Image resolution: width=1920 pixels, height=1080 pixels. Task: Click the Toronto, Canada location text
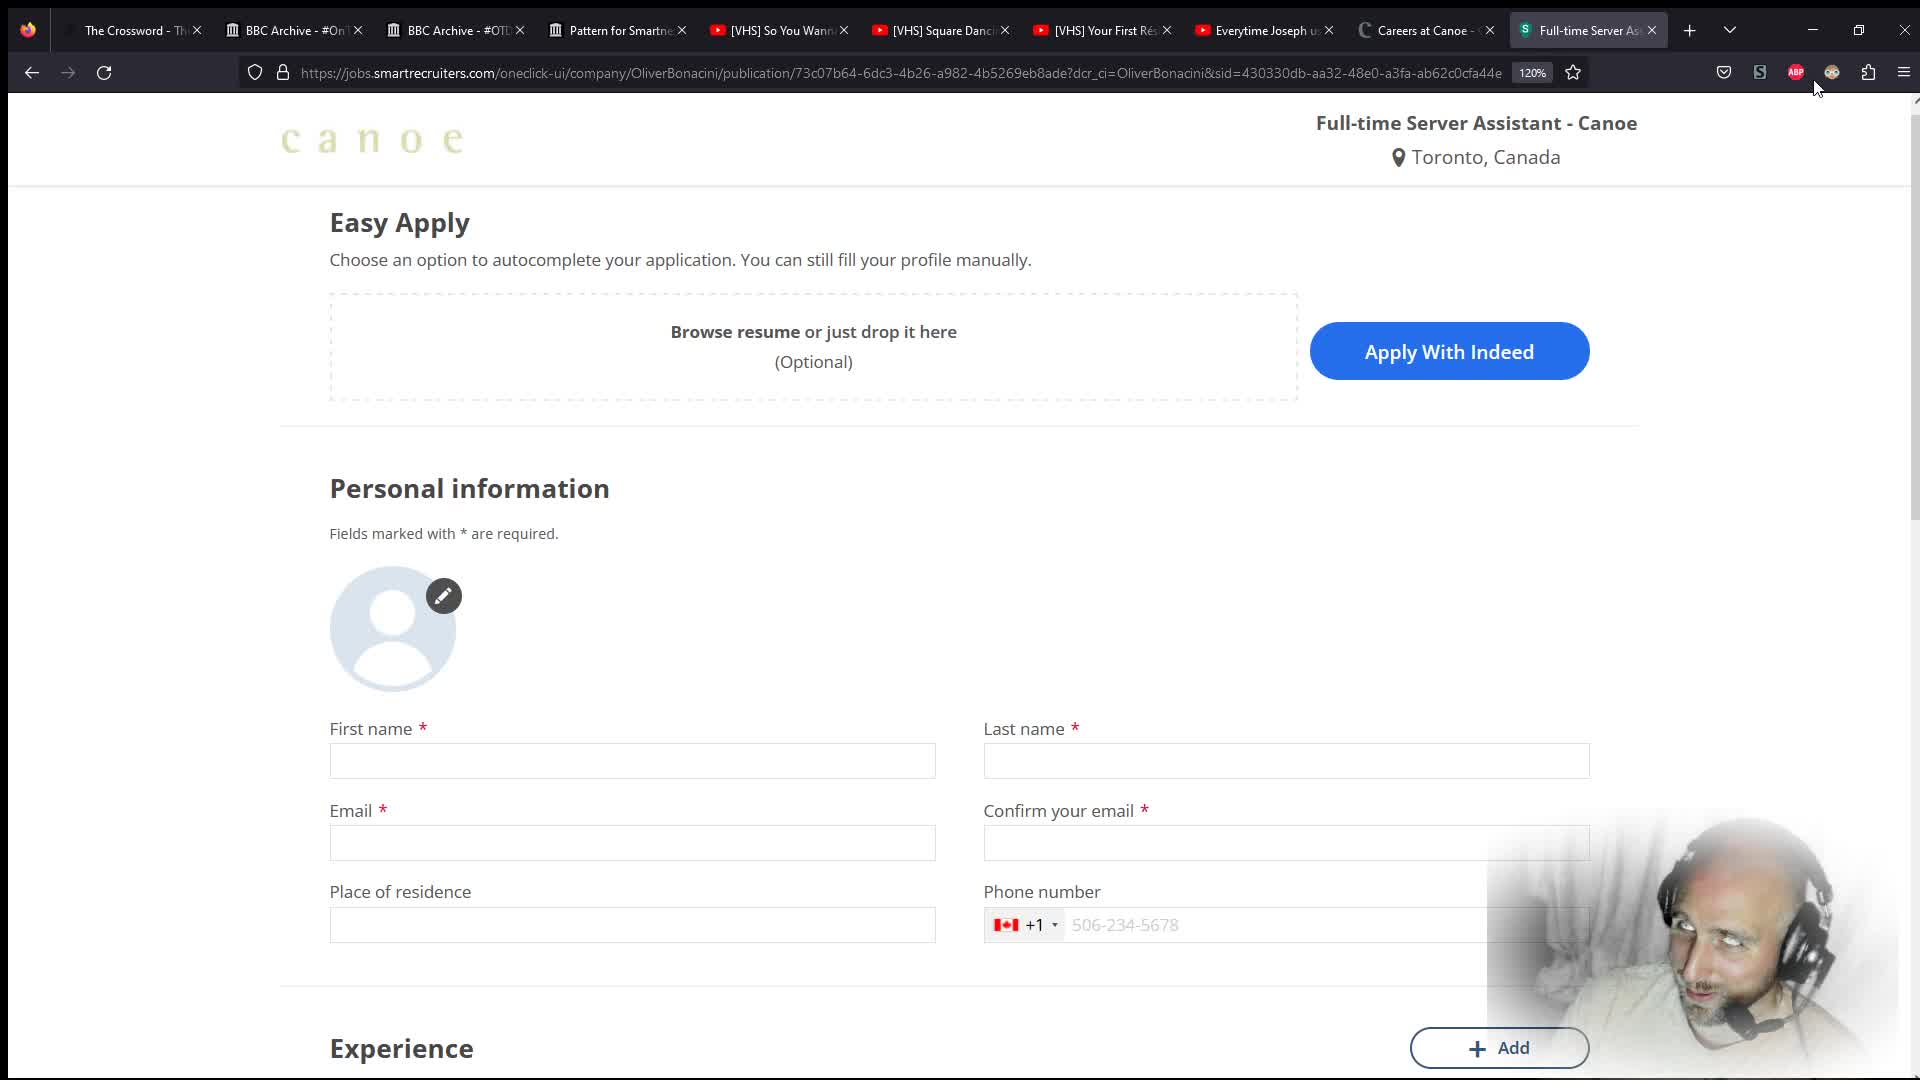(1476, 158)
